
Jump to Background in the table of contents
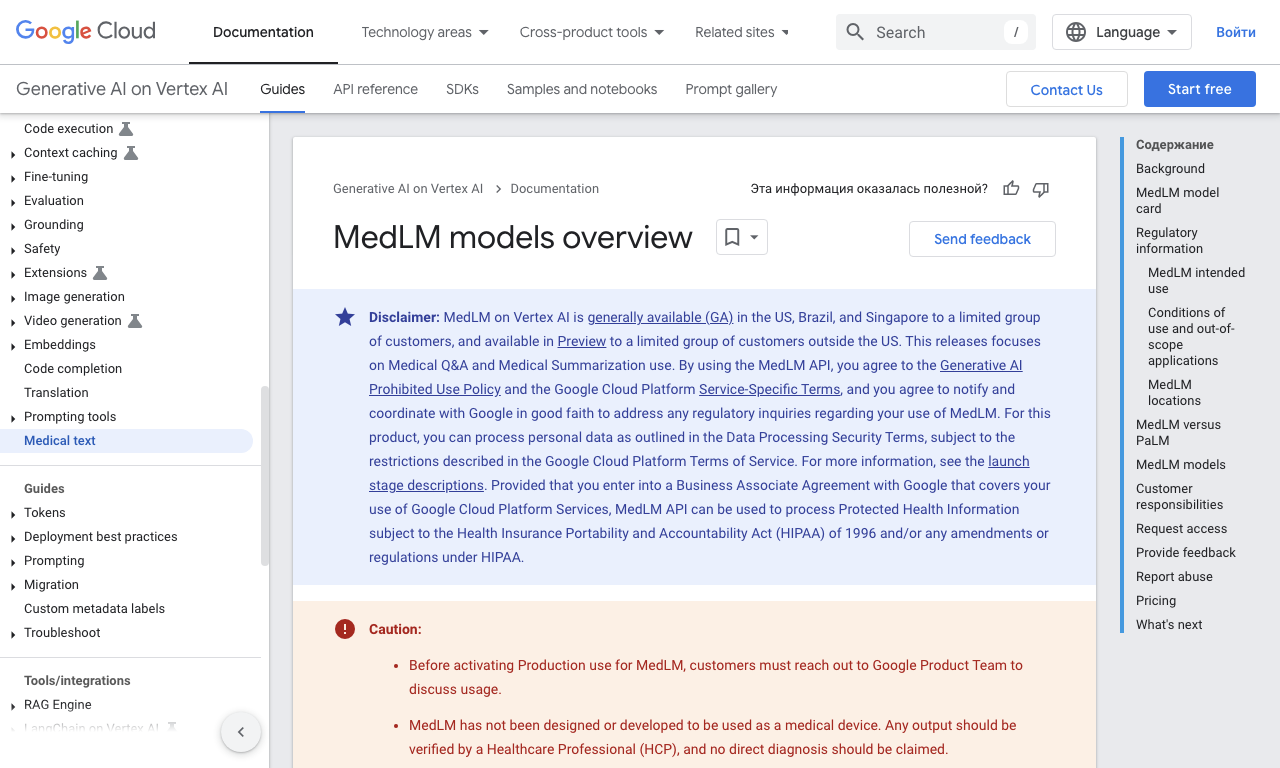[1170, 169]
